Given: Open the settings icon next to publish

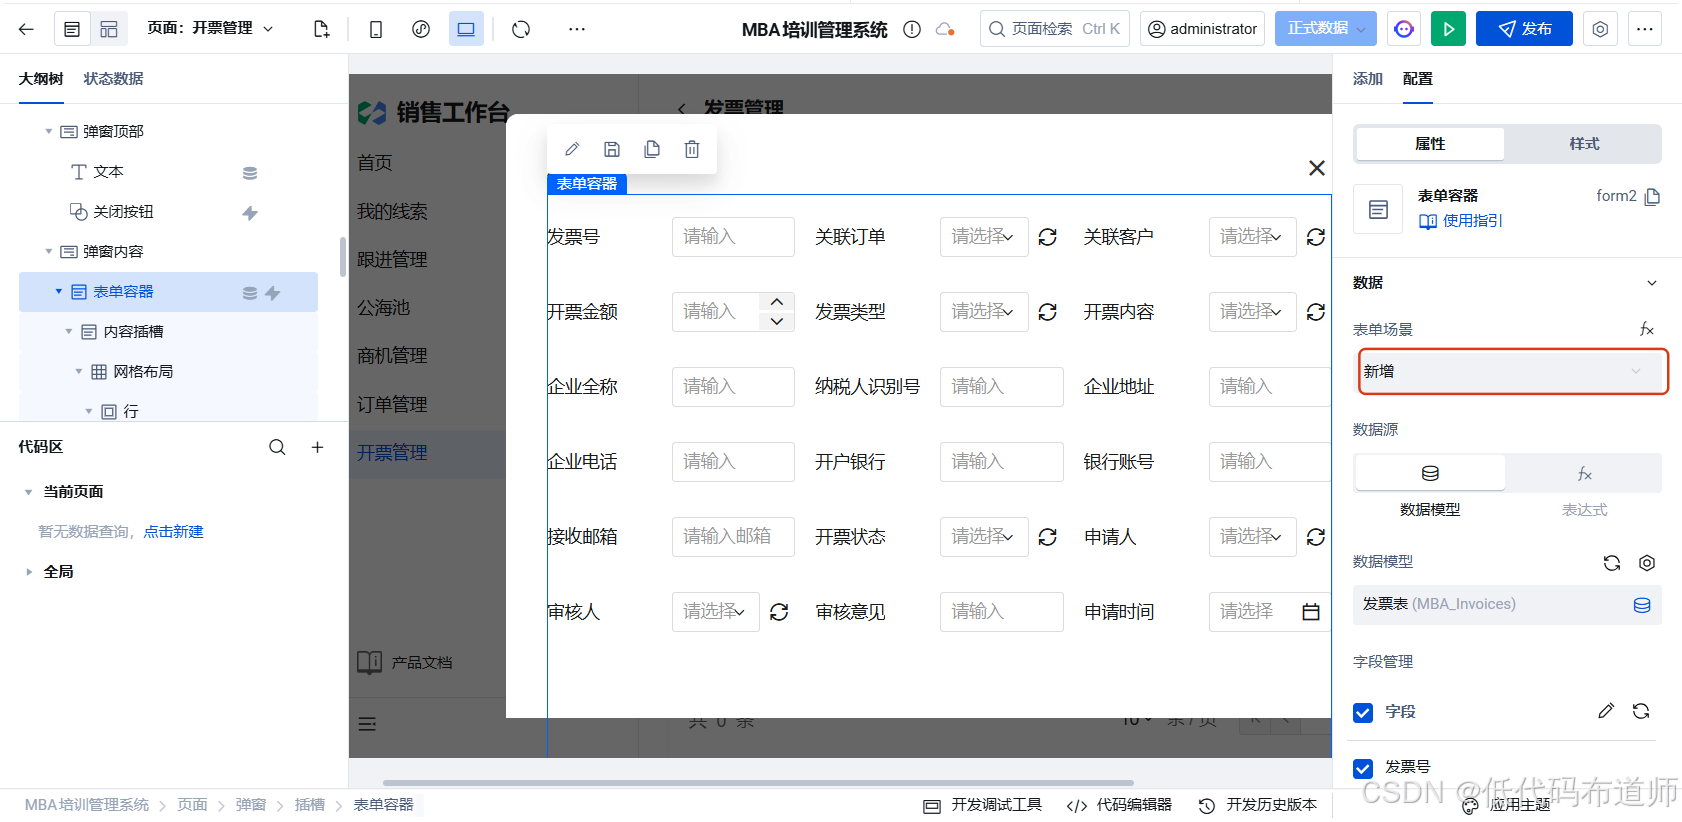Looking at the screenshot, I should pos(1600,29).
